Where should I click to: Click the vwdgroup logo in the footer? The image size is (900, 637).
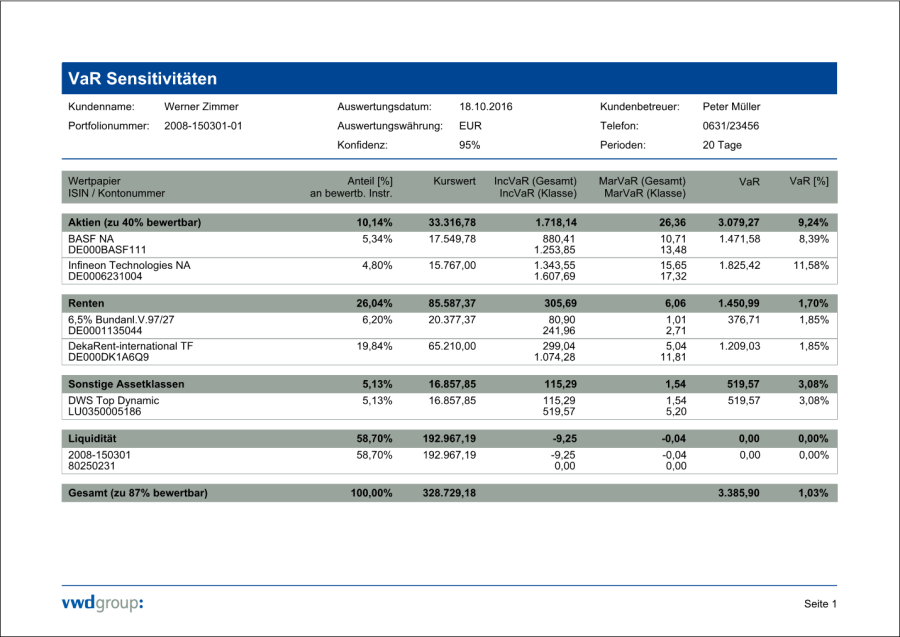point(103,602)
